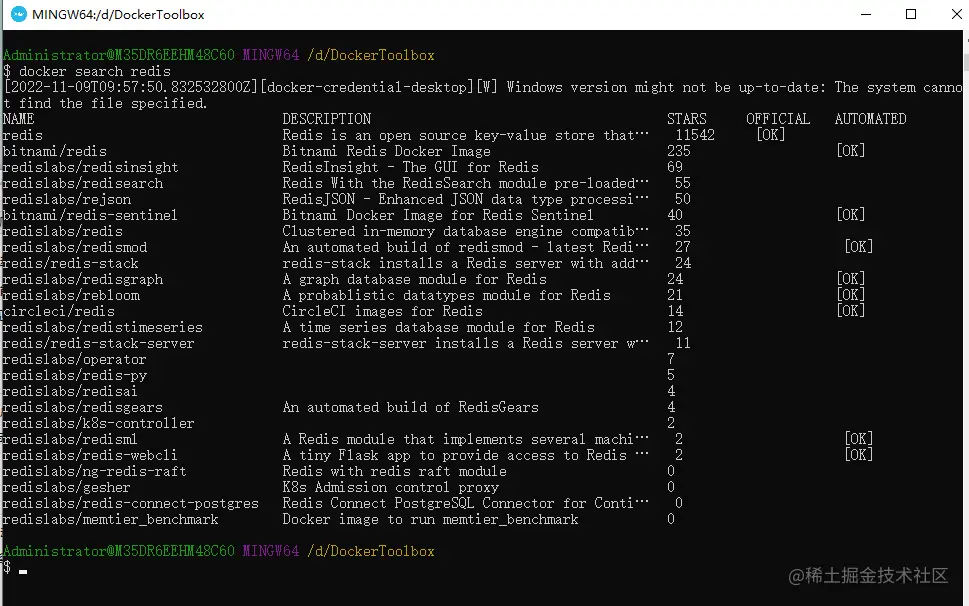Select the 'bitnami/redis-sentinel' image name

90,216
